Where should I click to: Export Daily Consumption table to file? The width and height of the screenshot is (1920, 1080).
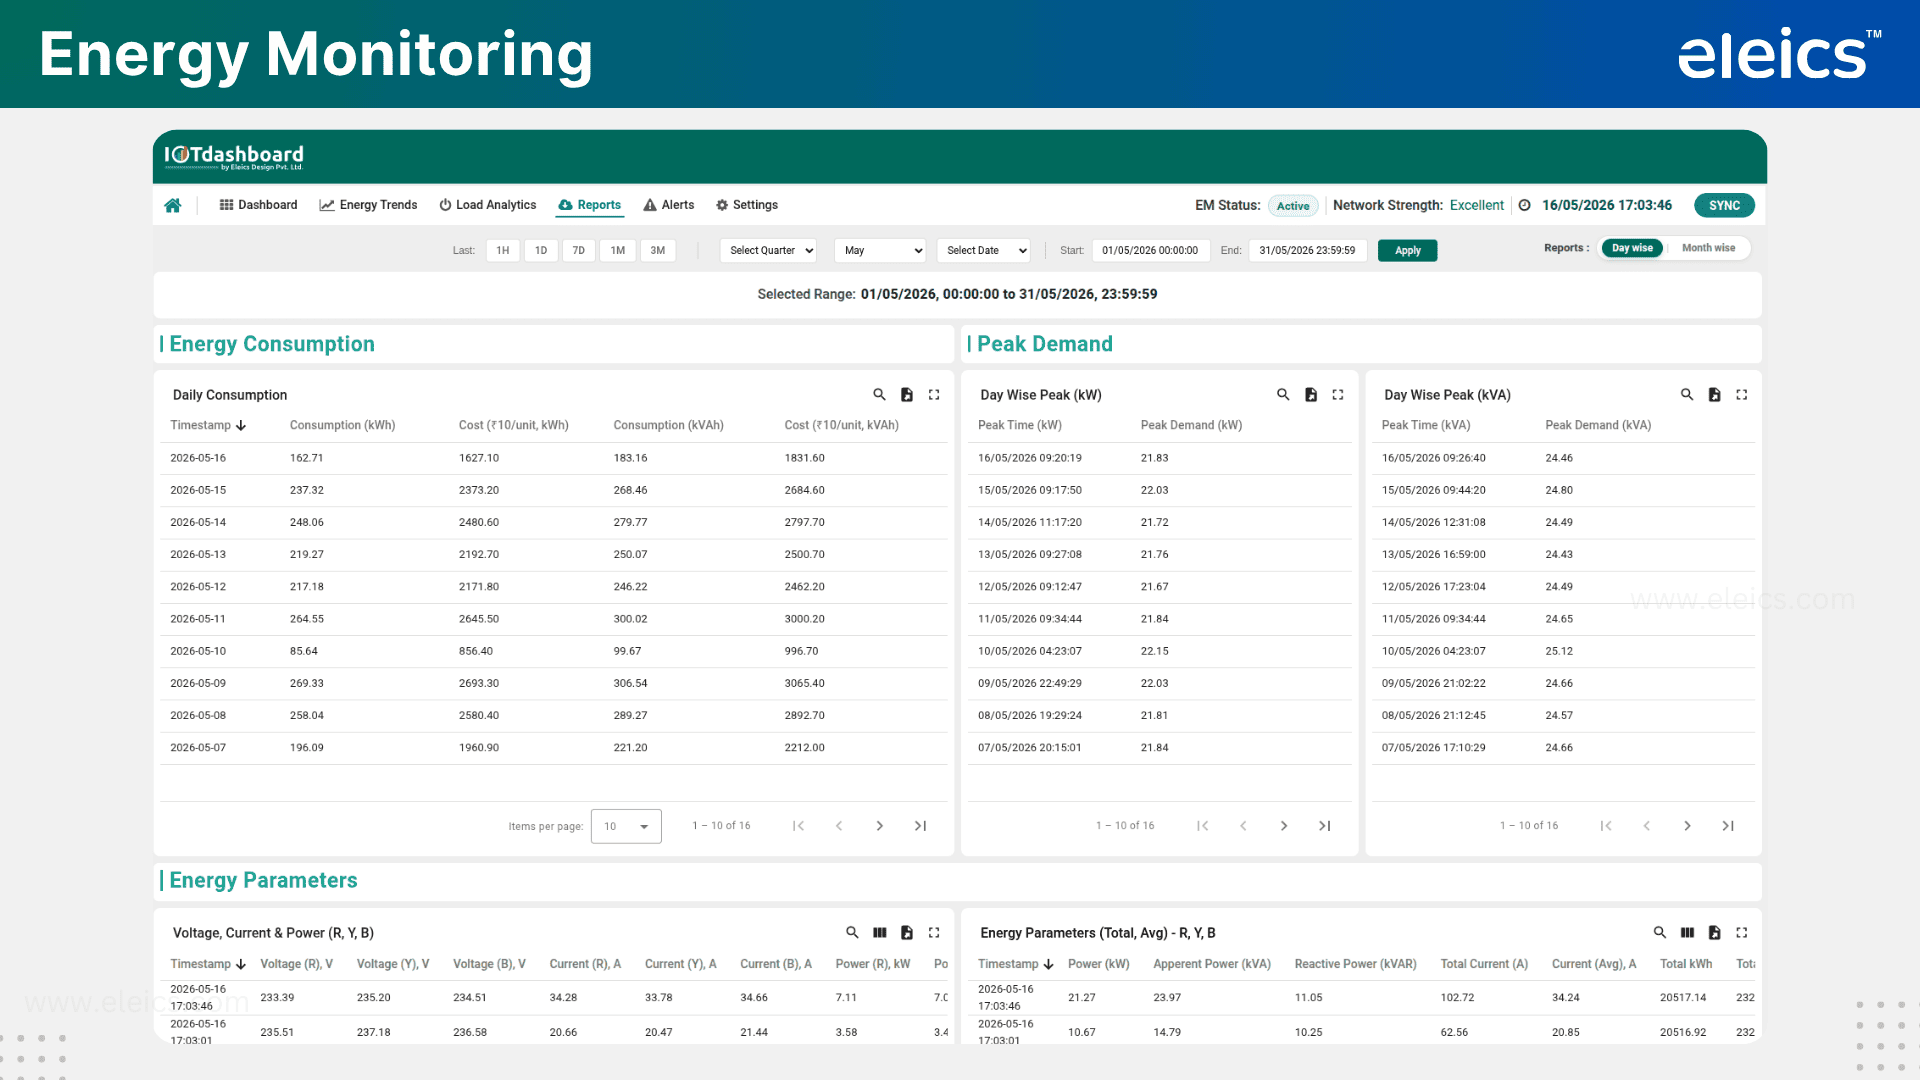907,395
